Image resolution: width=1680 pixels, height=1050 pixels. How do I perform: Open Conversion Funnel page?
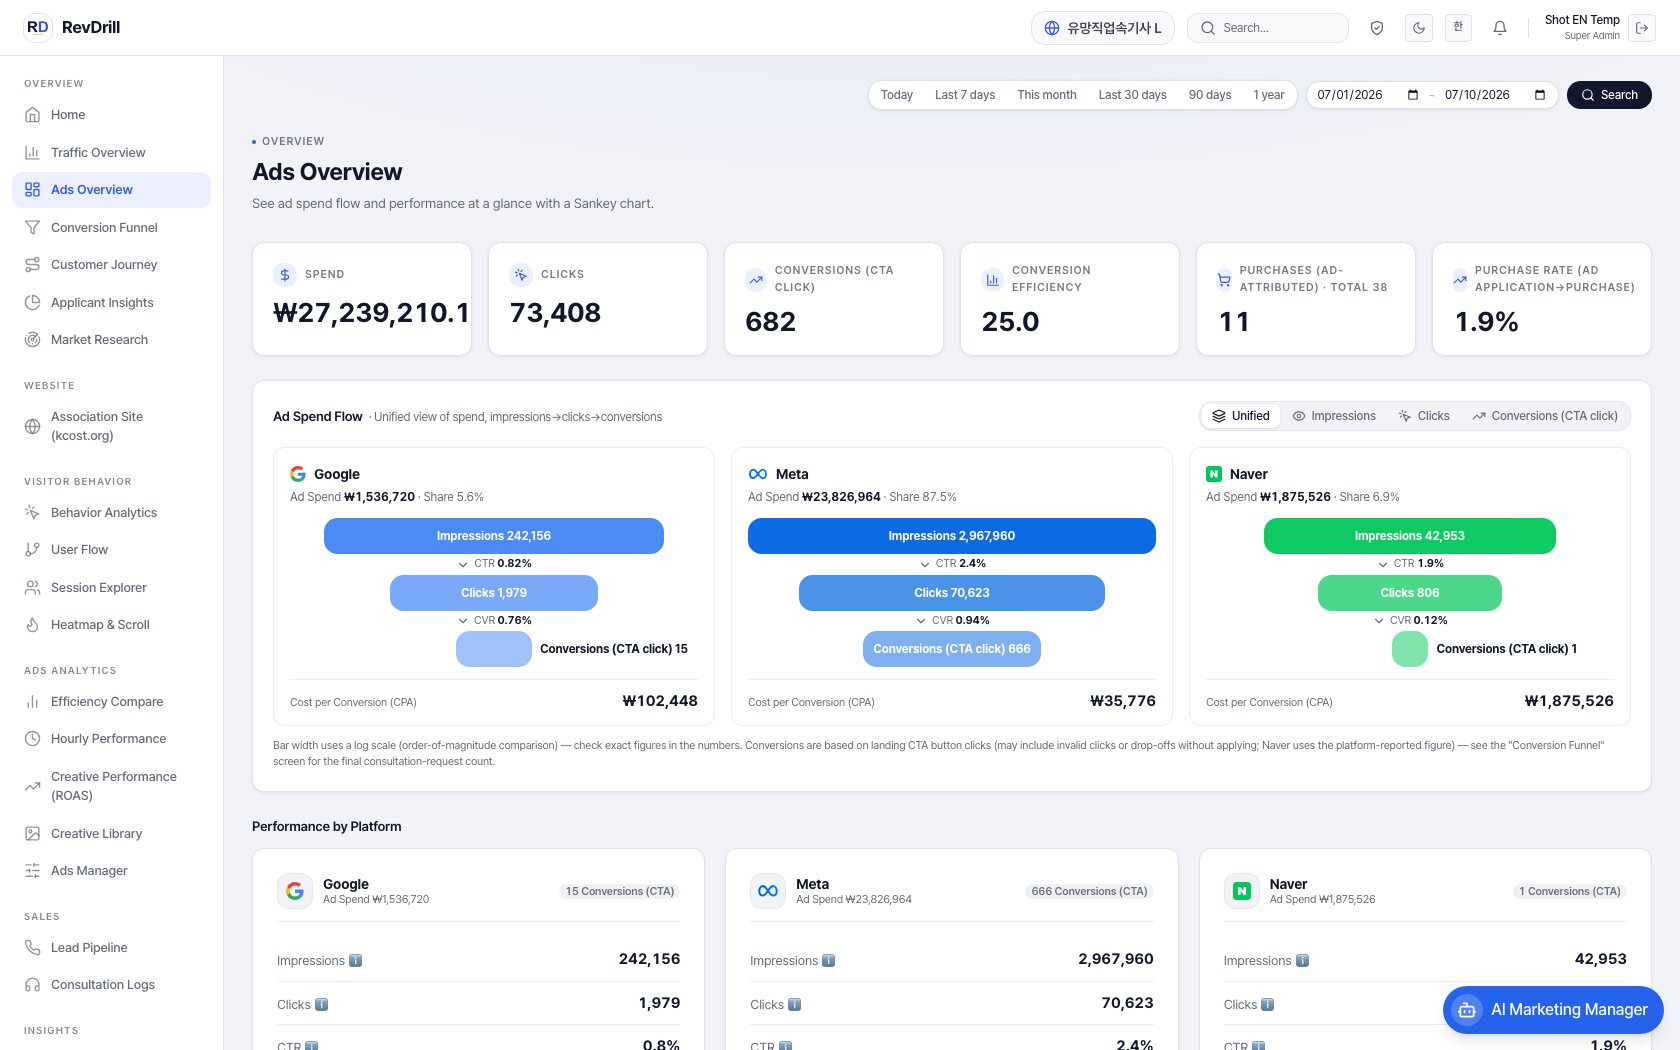[x=111, y=227]
